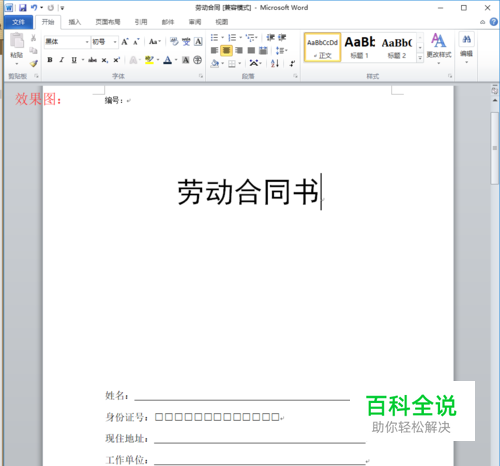Switch to the Review (审阅) tab
The width and height of the screenshot is (500, 466).
195,22
